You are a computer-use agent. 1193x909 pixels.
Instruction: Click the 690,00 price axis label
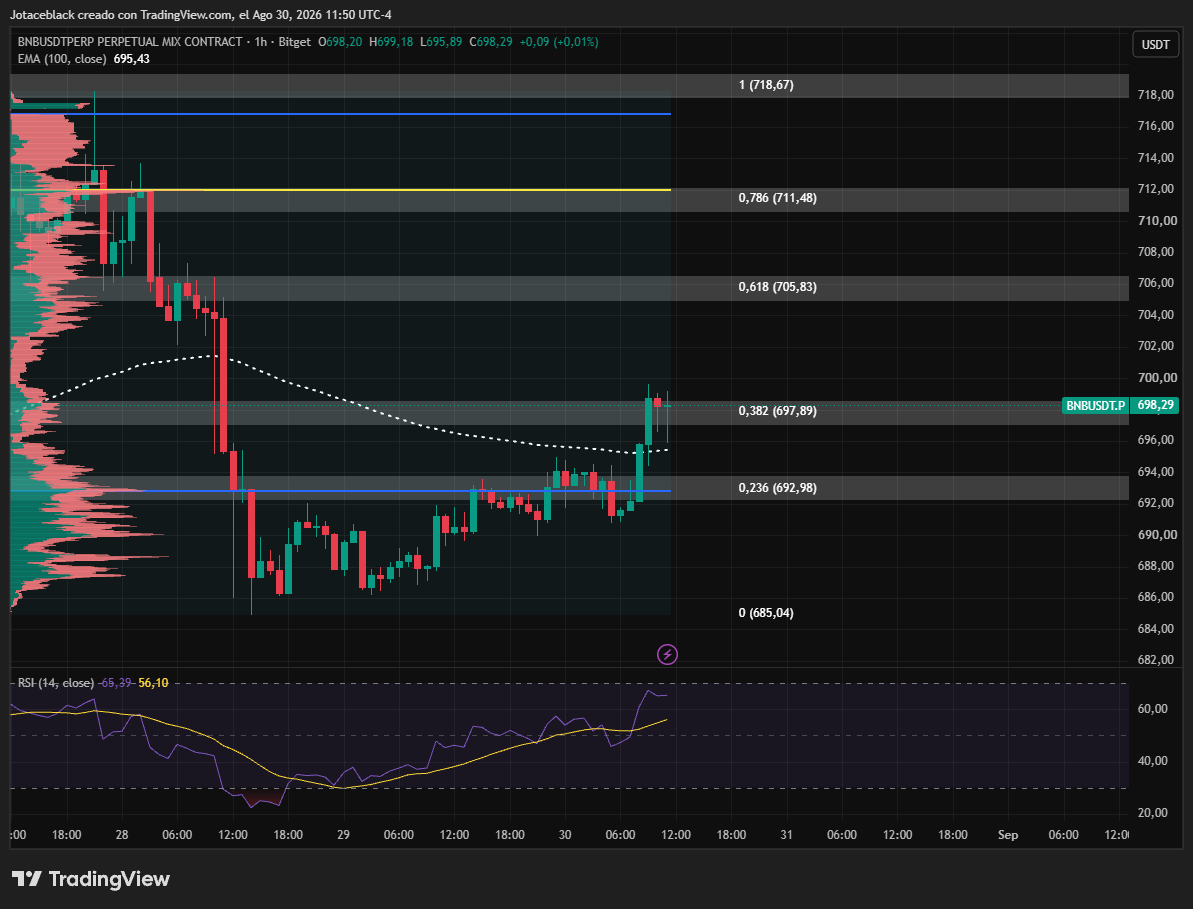pos(1155,535)
